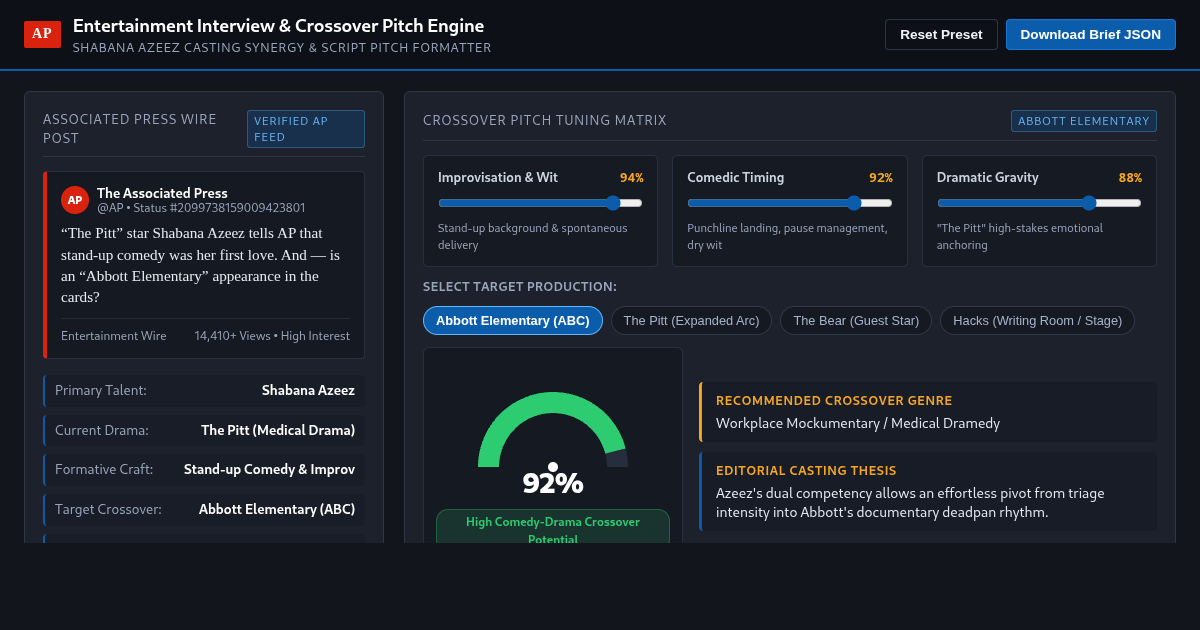The width and height of the screenshot is (1200, 630).
Task: Click the Primary Talent Shabana Azeez row
Action: (x=204, y=390)
